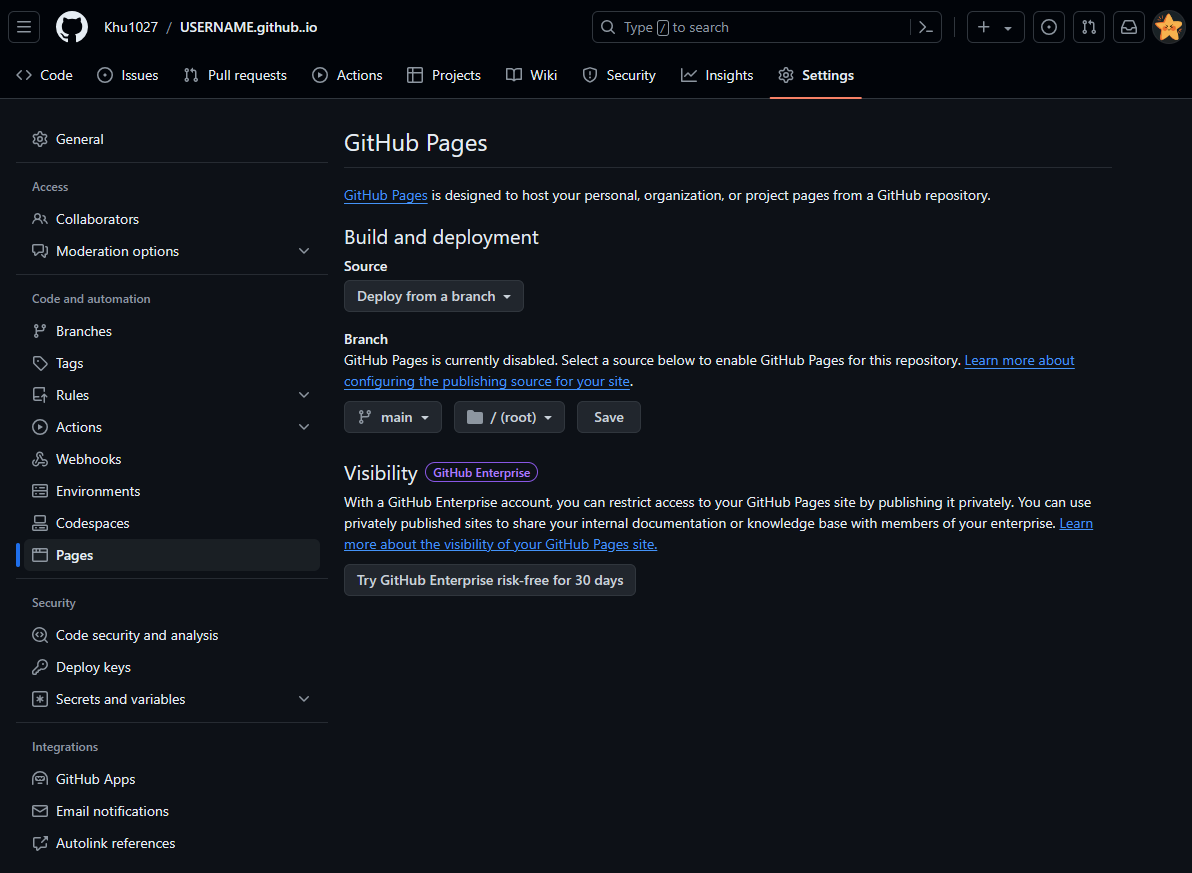Click the Autolink references icon
The image size is (1192, 873).
(40, 843)
